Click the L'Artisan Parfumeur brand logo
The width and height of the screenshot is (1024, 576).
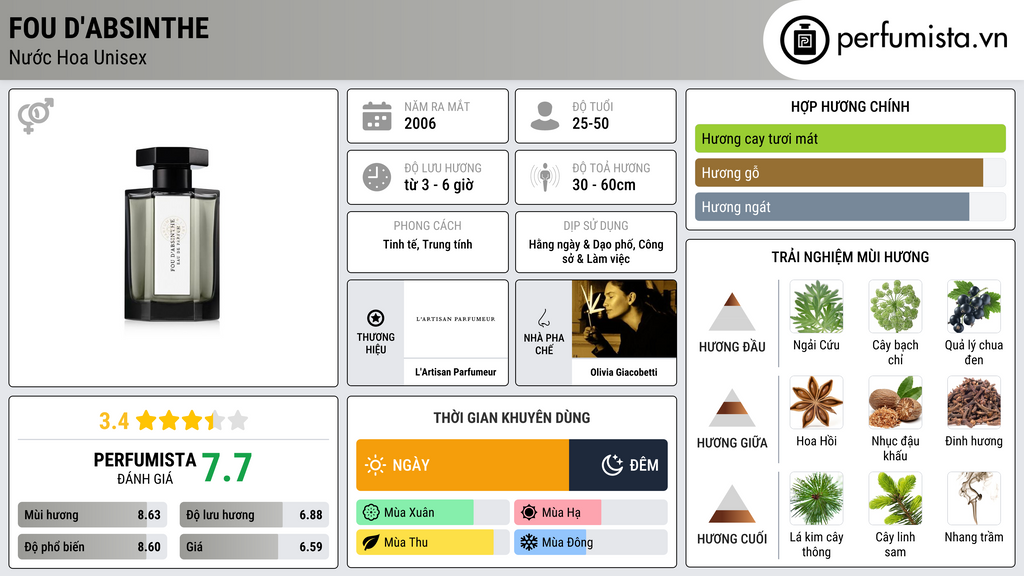456,319
